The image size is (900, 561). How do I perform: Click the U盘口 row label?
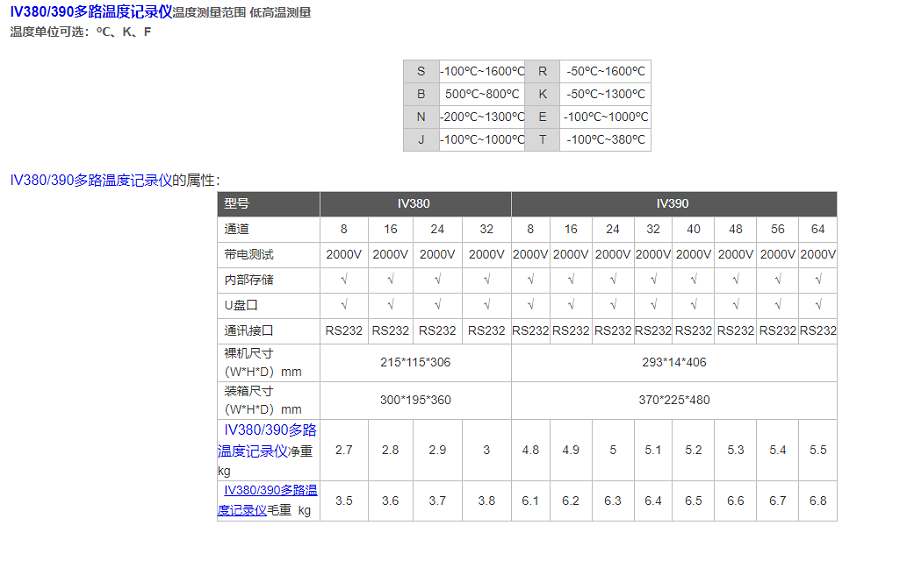241,305
